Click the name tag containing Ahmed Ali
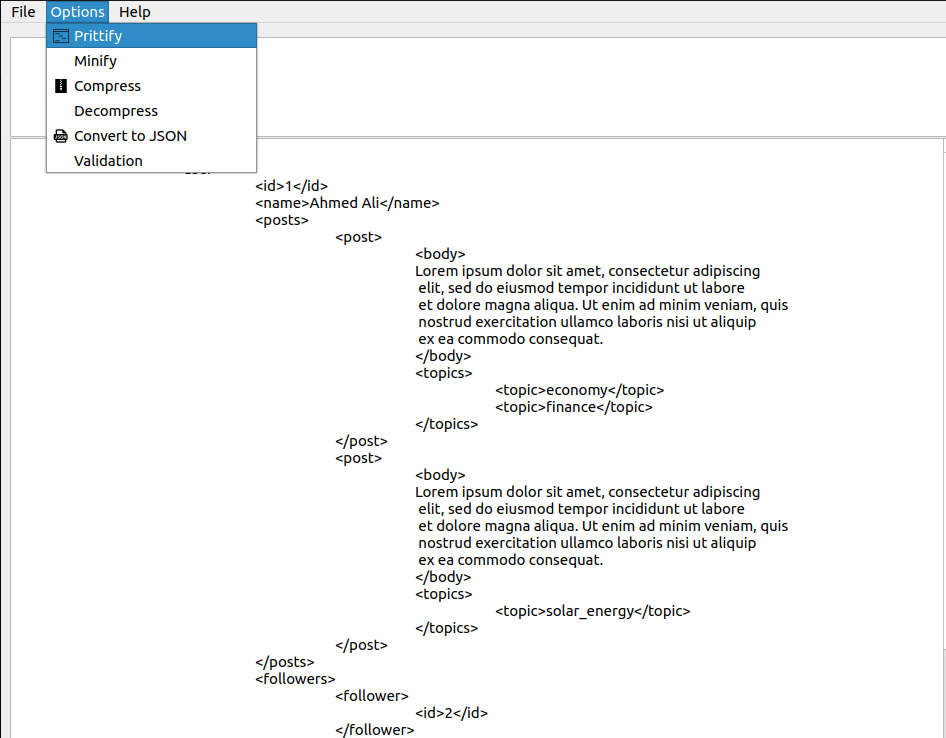The height and width of the screenshot is (738, 946). (347, 202)
